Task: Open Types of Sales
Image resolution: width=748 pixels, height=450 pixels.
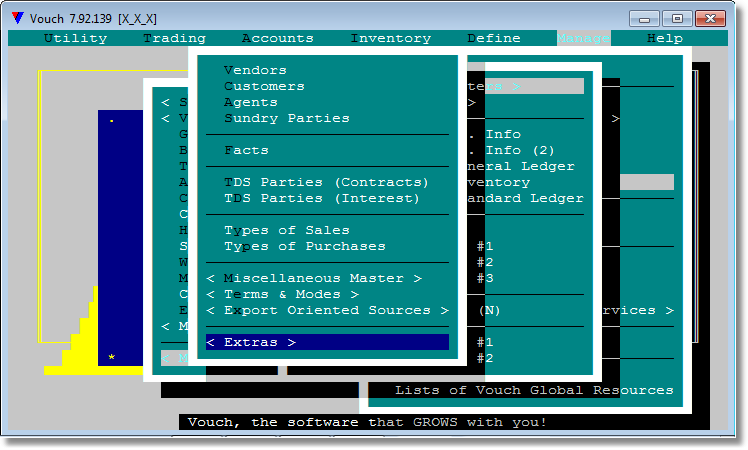Action: pos(287,230)
